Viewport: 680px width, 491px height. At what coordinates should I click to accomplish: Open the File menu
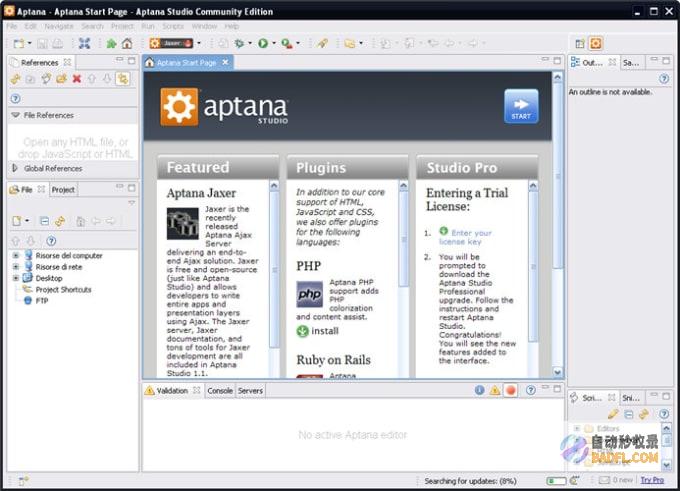pyautogui.click(x=12, y=26)
